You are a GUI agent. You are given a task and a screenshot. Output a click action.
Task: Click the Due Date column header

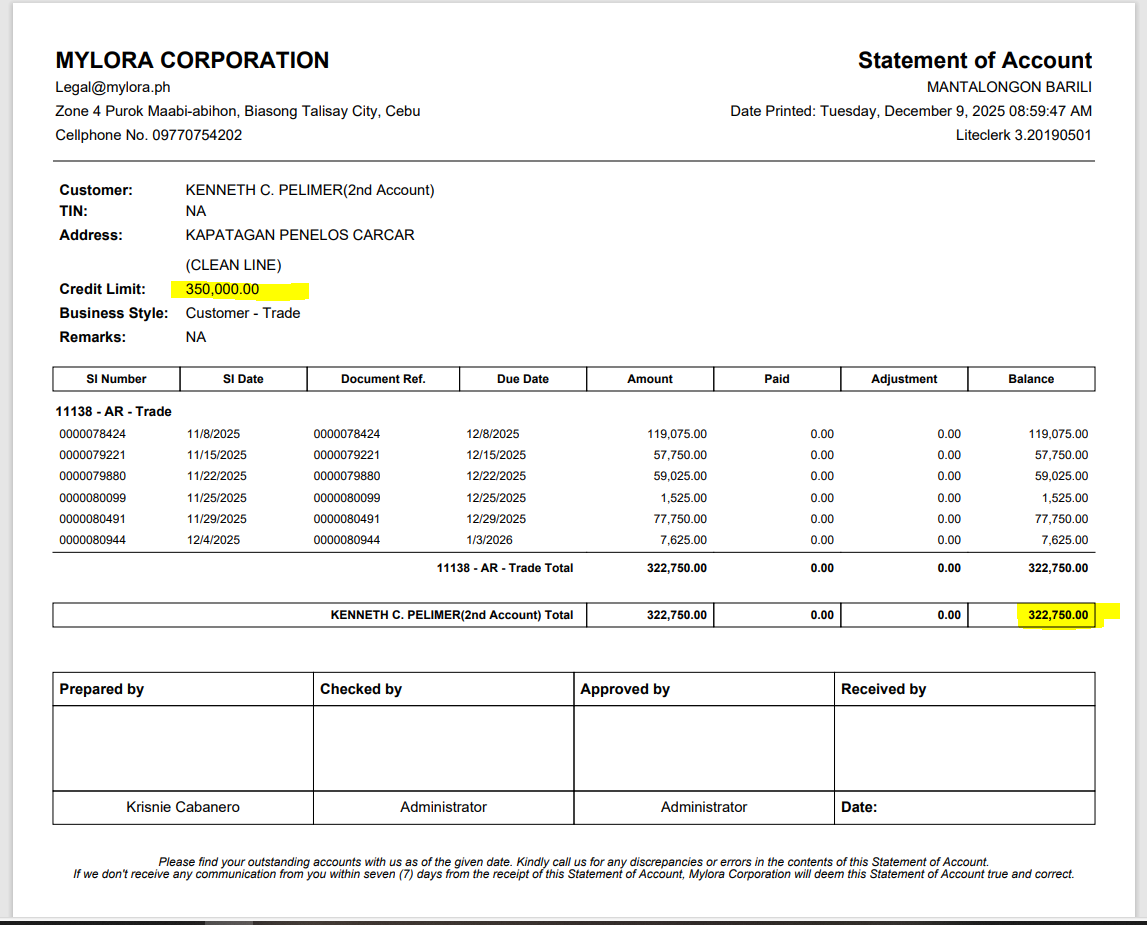click(x=522, y=379)
